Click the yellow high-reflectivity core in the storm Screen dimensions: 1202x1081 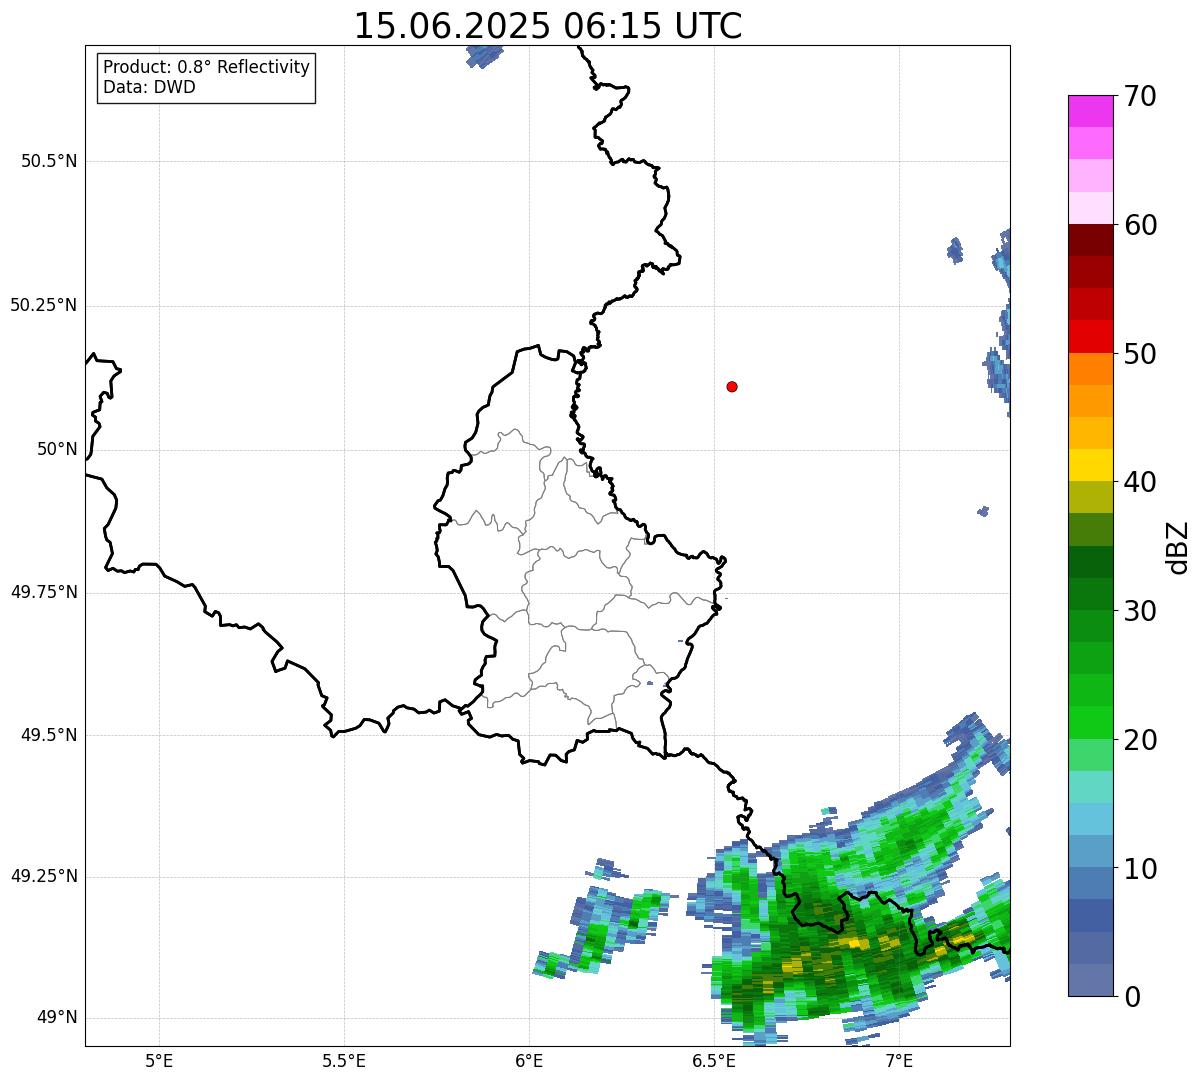click(x=853, y=943)
